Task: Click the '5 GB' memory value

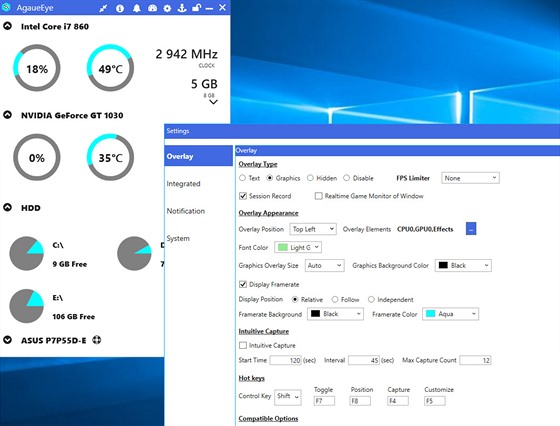Action: tap(204, 84)
